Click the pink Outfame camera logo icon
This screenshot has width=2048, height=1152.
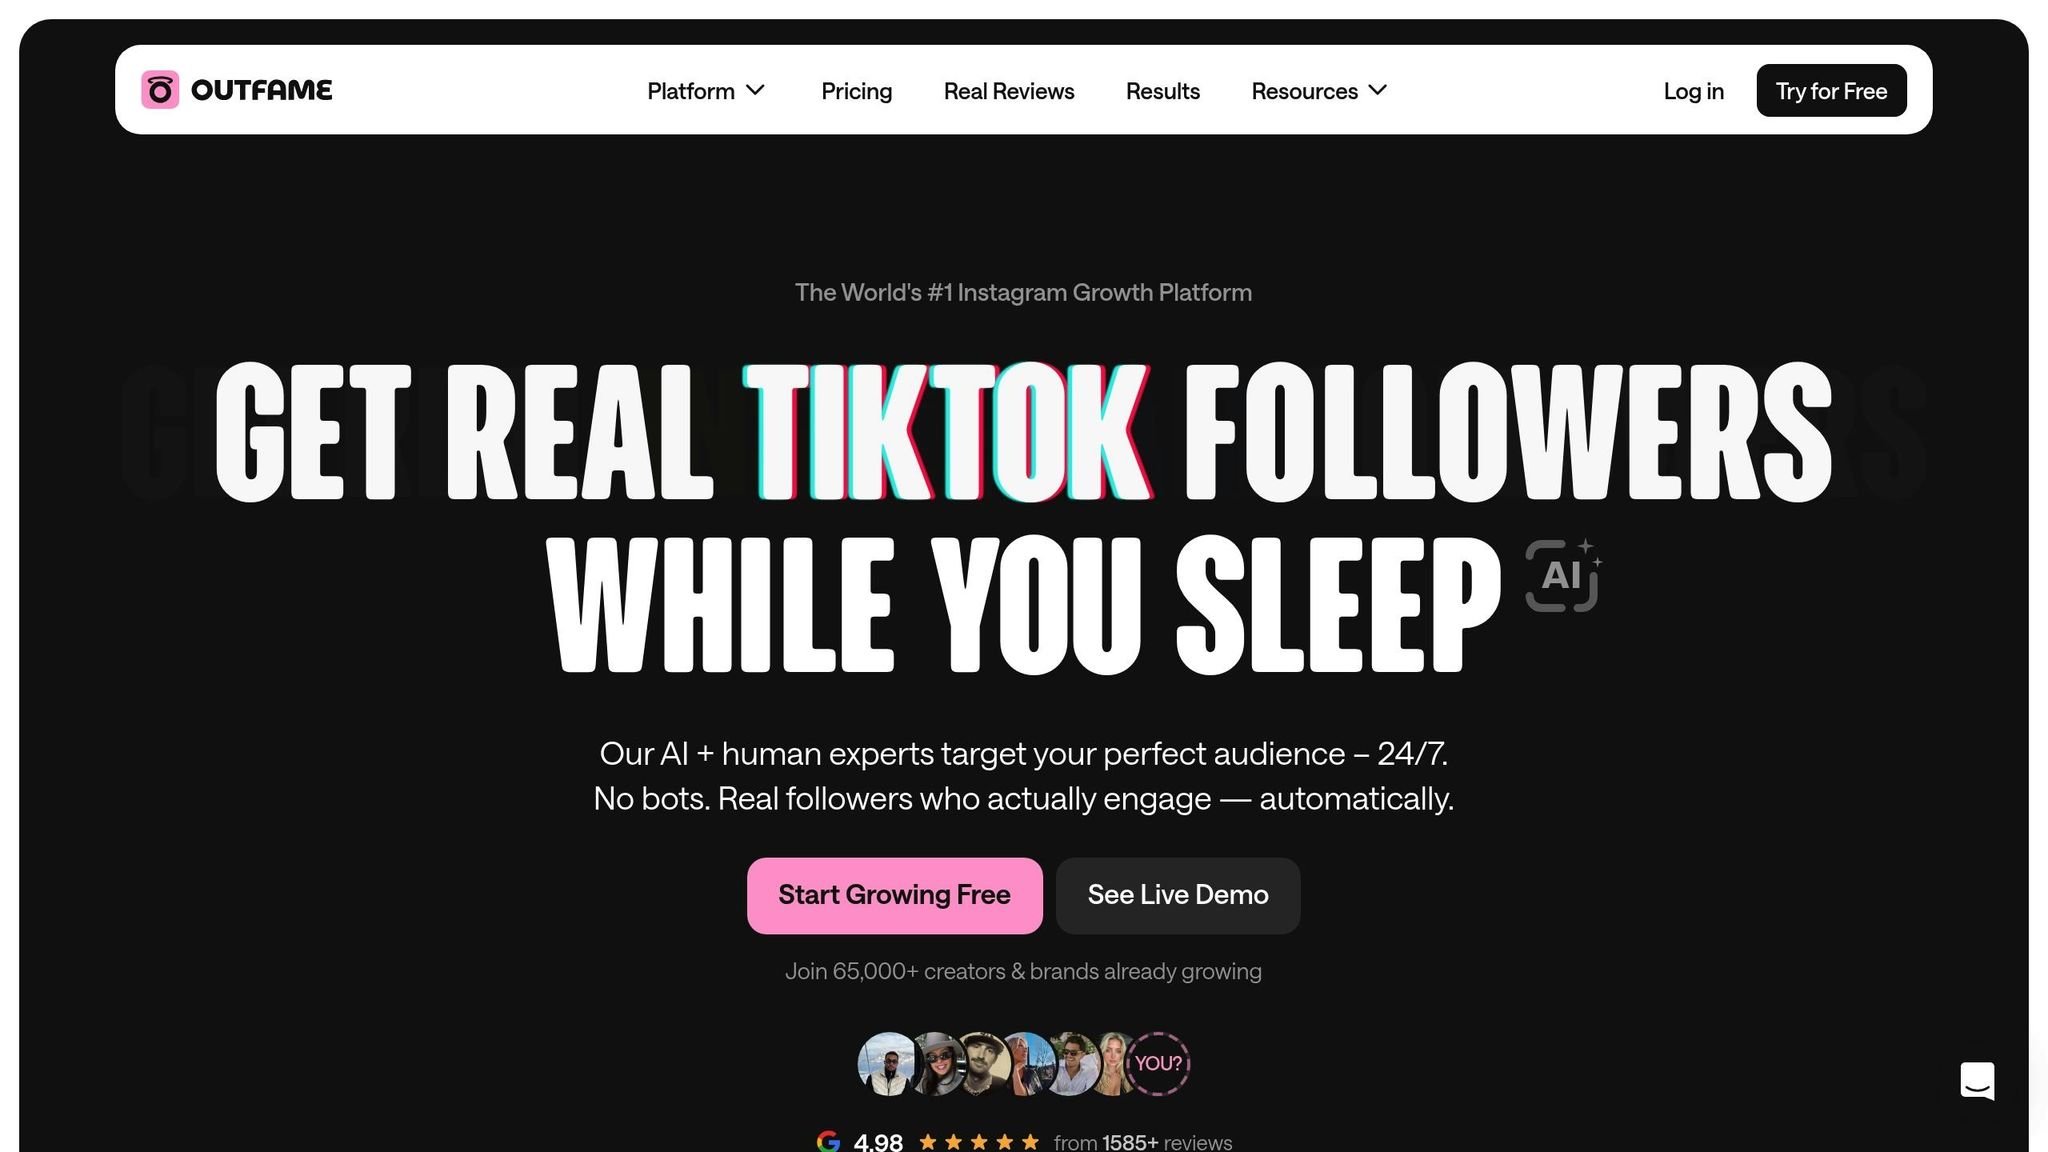click(x=160, y=90)
